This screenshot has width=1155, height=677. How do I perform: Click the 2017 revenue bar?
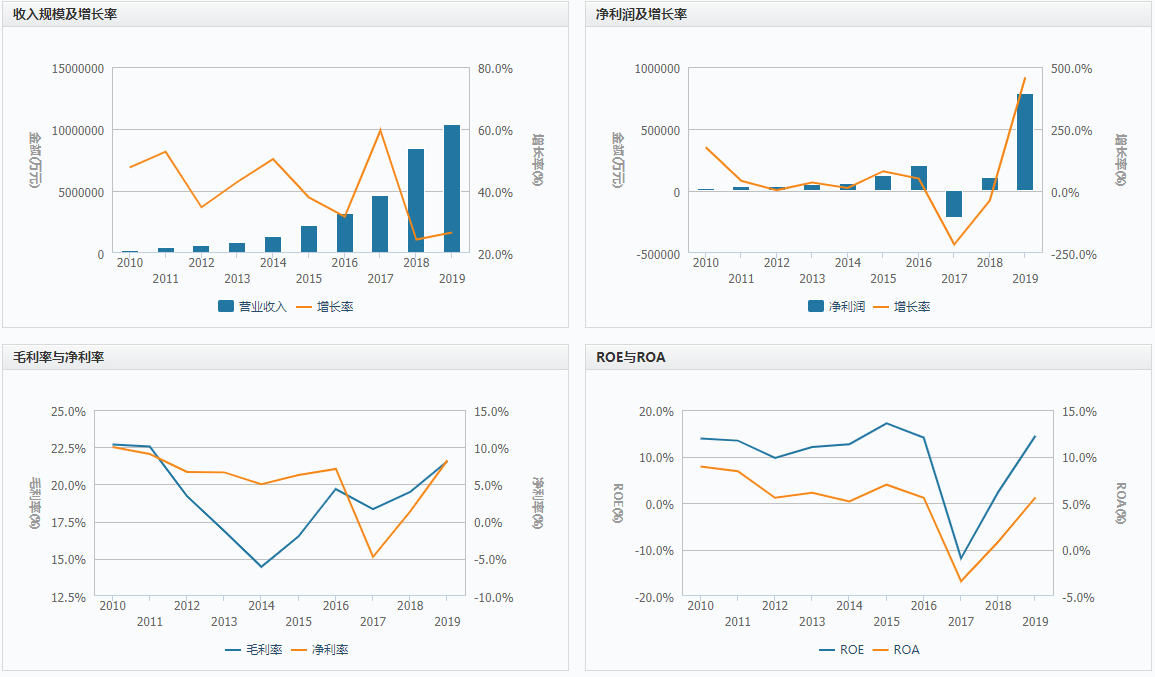(380, 225)
